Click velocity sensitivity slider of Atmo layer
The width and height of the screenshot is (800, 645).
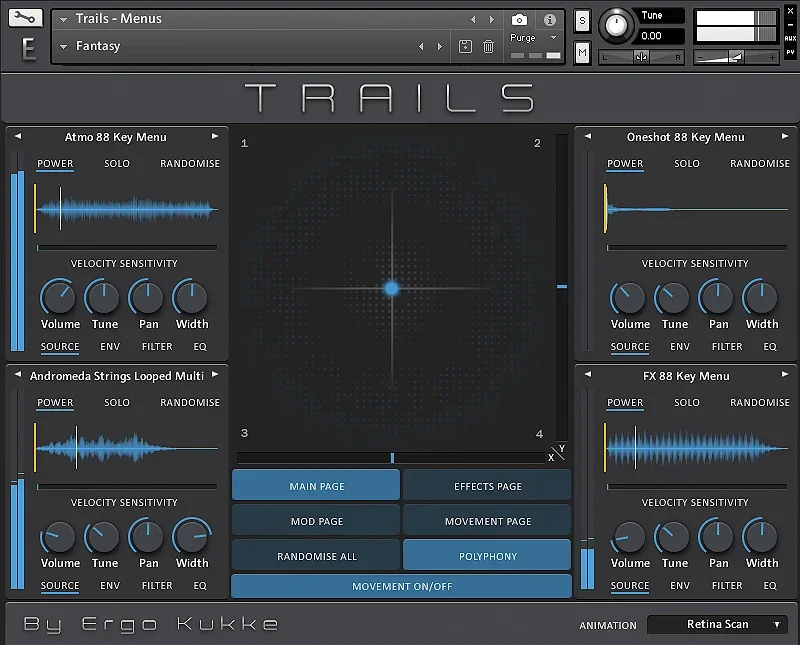tap(127, 247)
